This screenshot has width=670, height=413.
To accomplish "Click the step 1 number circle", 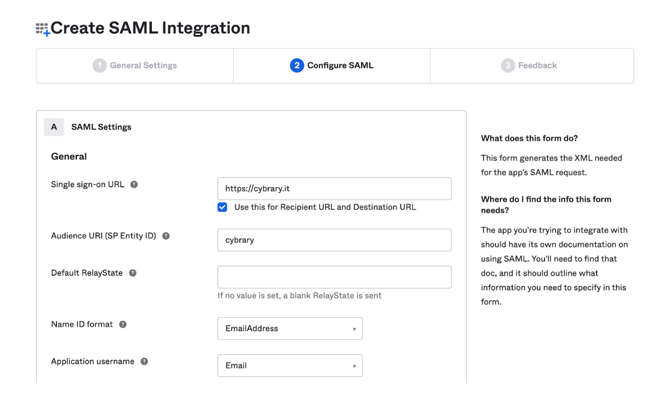I will [99, 66].
